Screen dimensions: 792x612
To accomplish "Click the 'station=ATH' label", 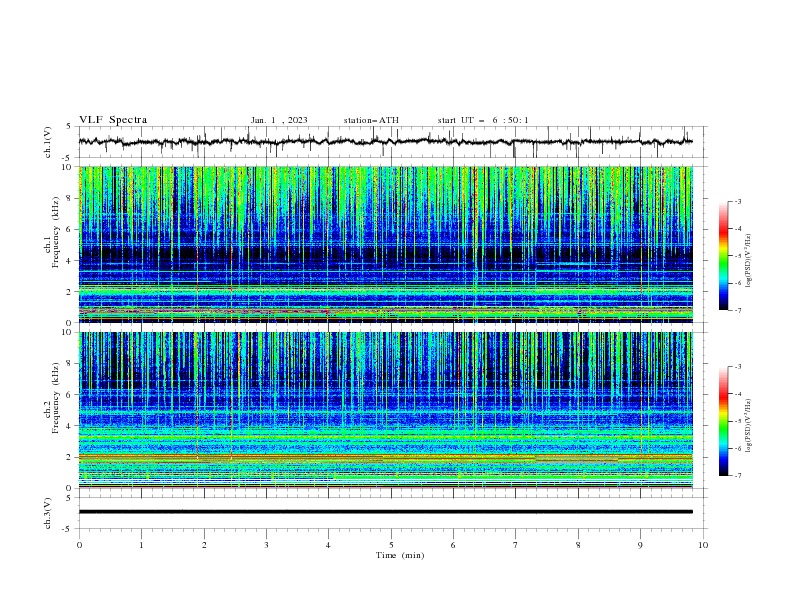I will point(371,120).
